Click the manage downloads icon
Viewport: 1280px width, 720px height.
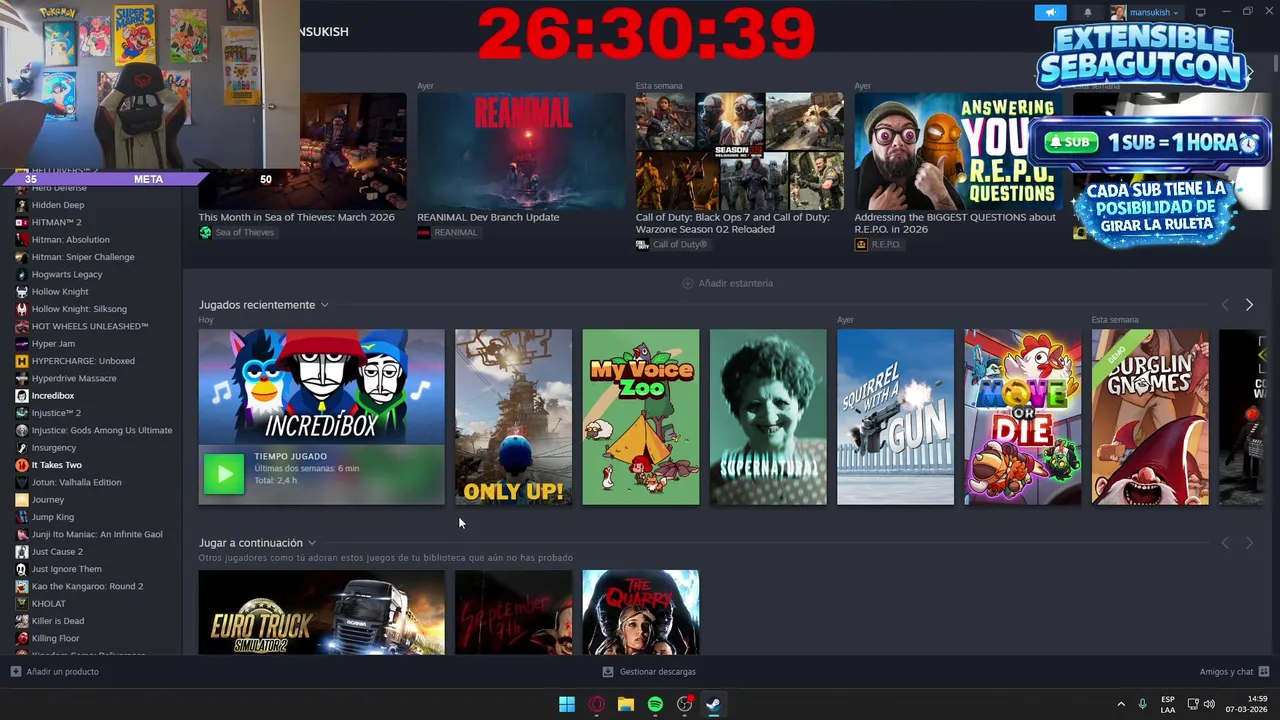608,671
